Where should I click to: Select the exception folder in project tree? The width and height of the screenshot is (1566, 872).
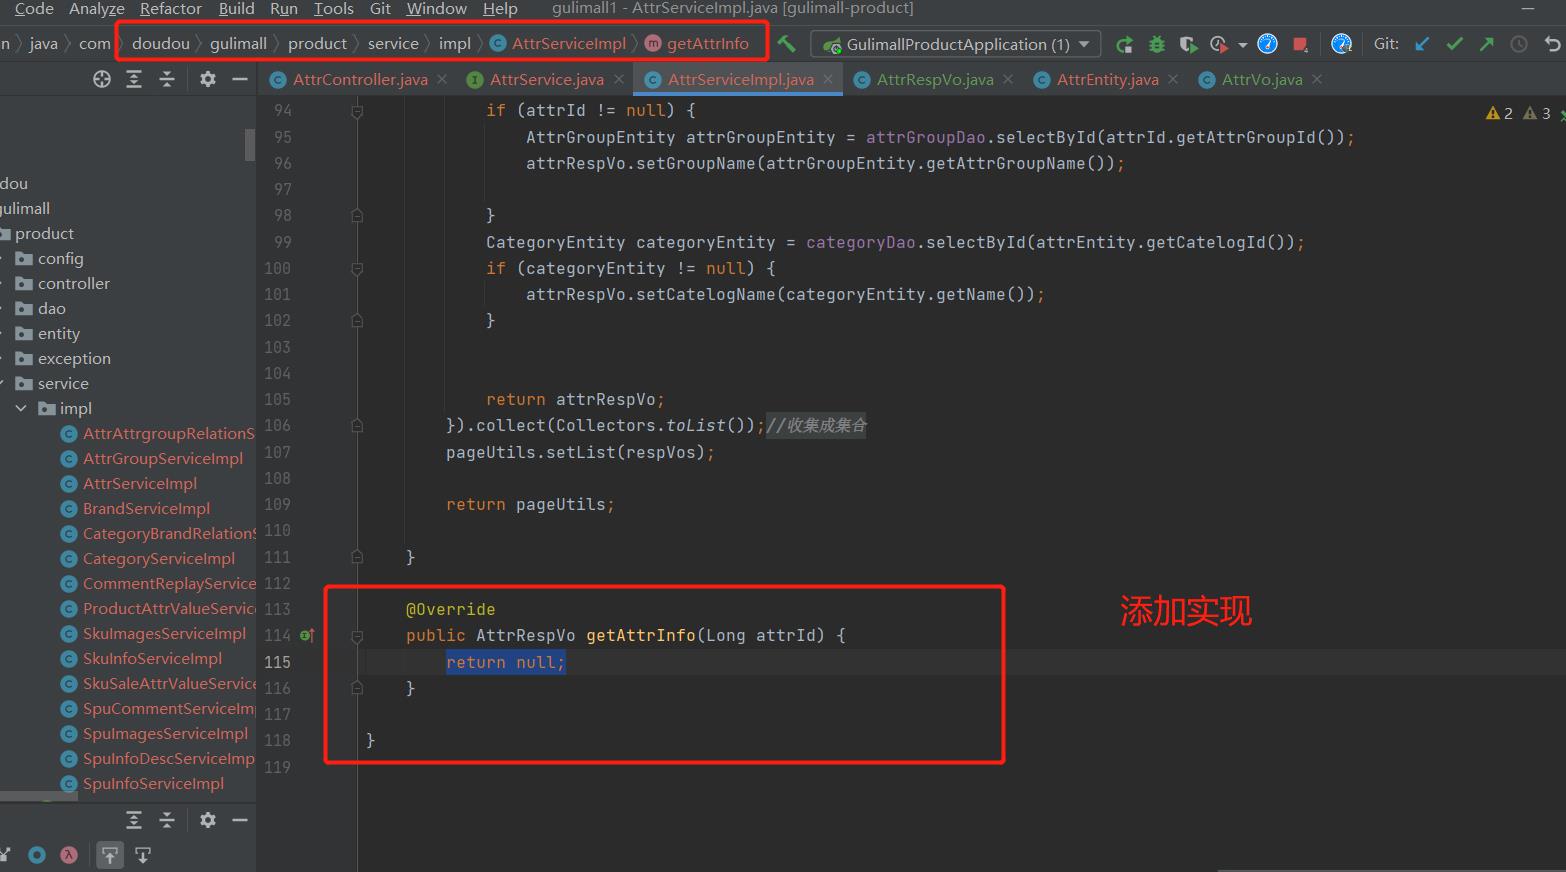(74, 359)
